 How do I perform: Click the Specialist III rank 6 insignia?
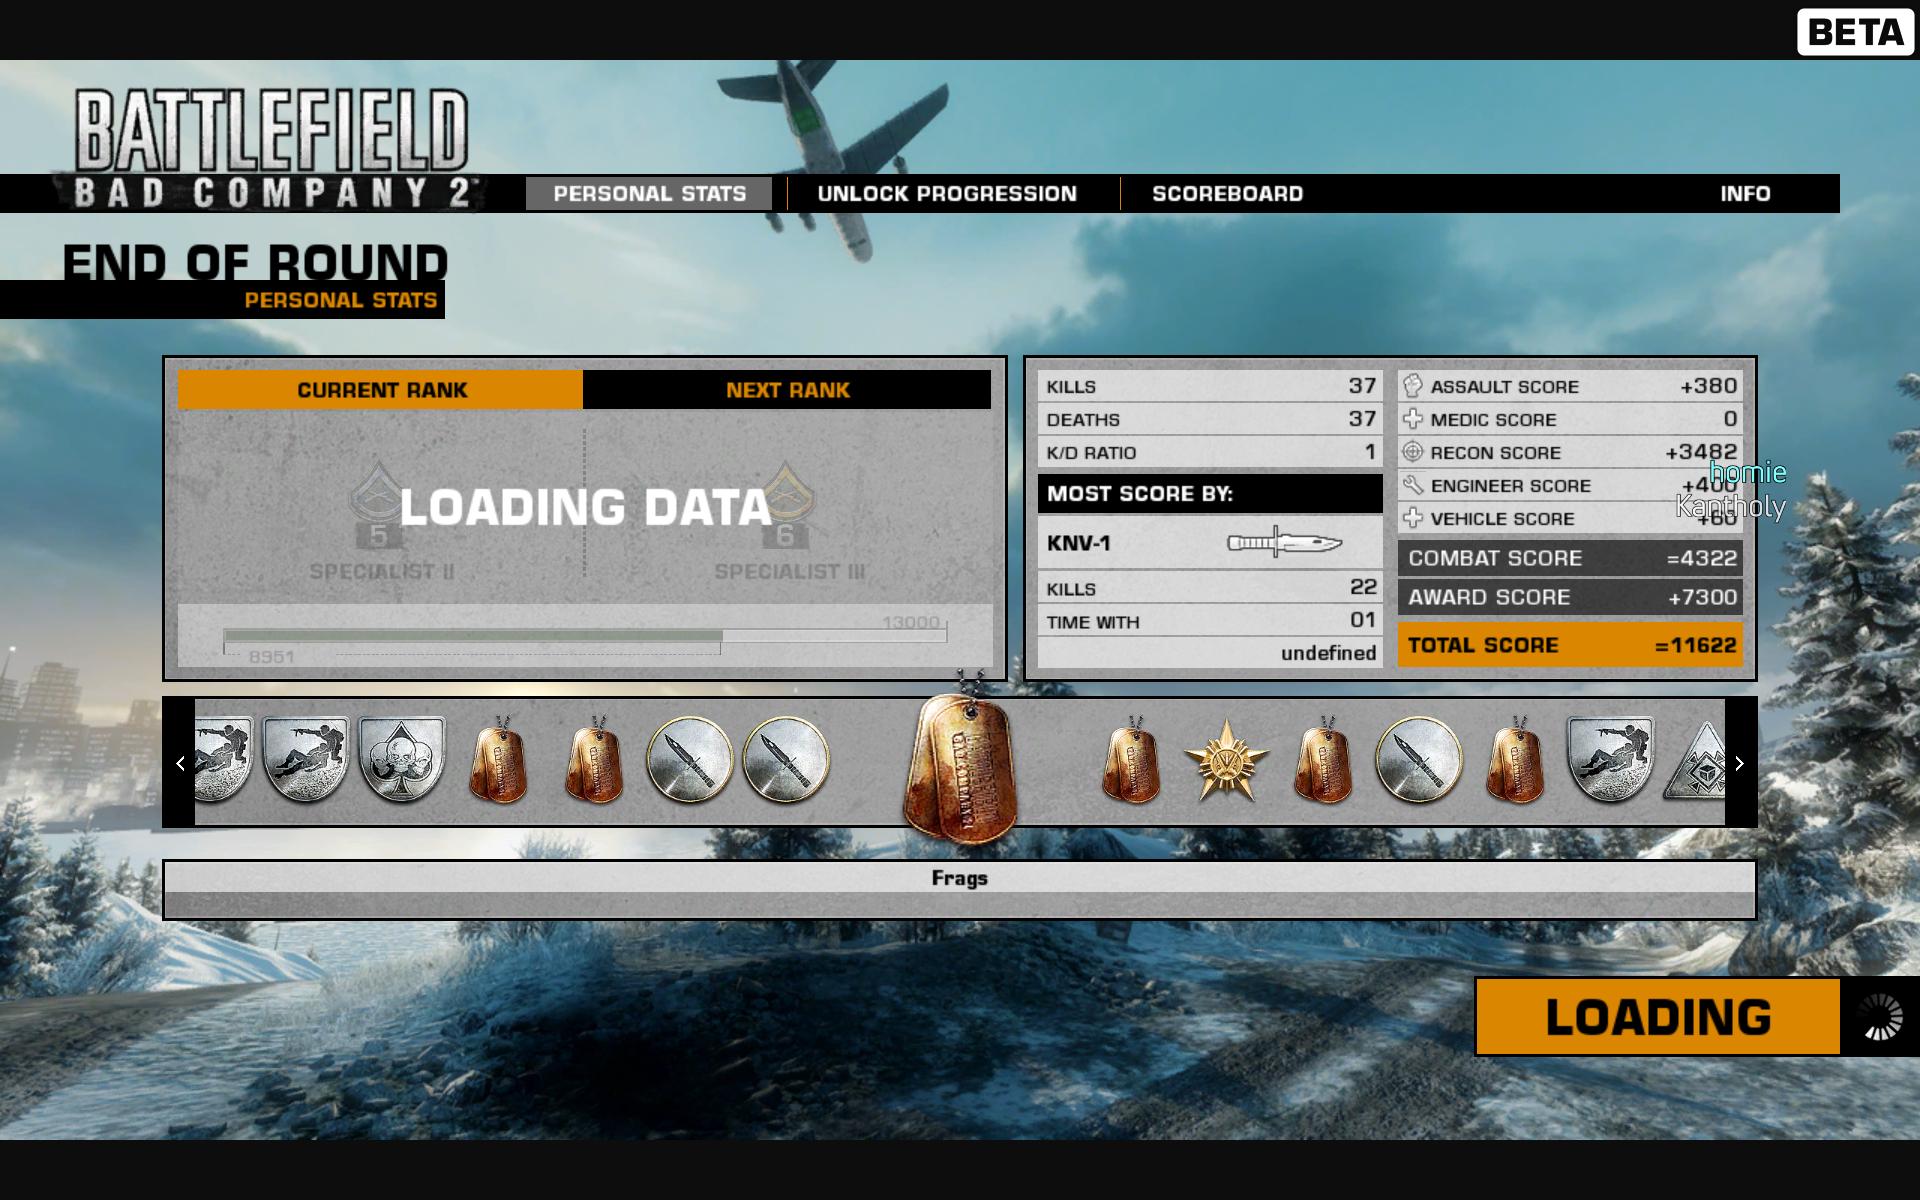785,507
